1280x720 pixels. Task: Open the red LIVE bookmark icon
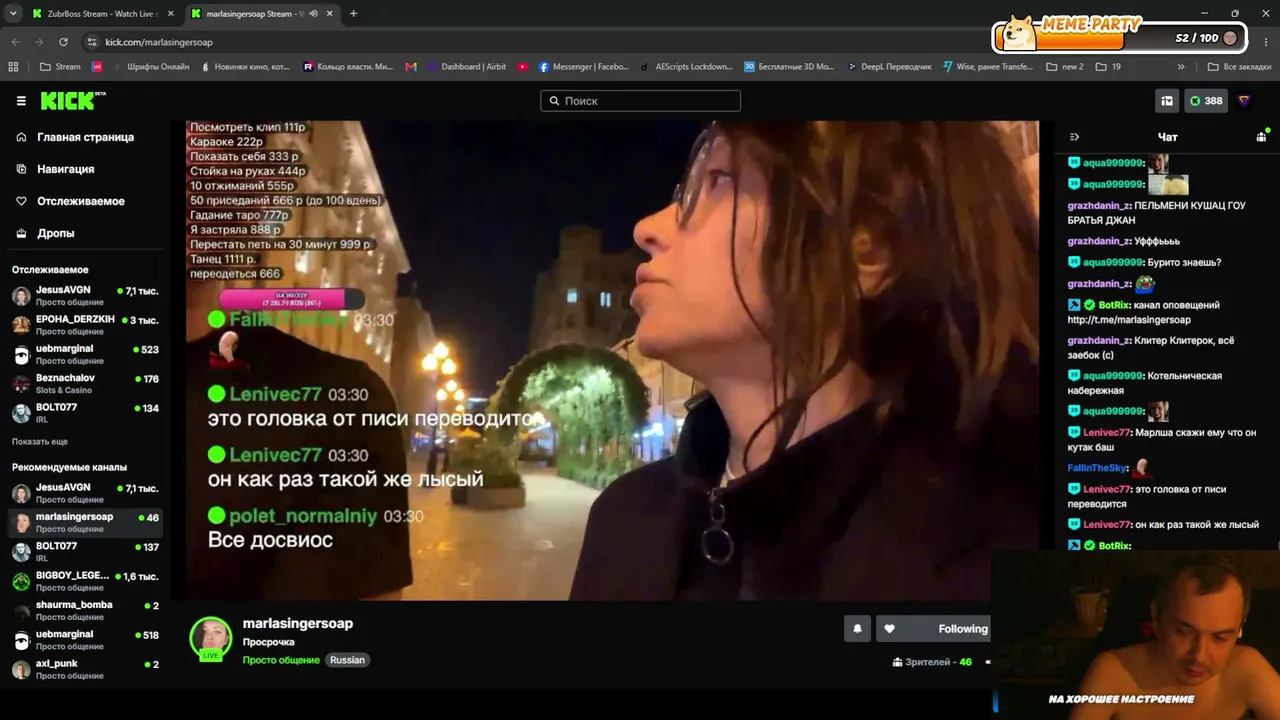click(x=97, y=67)
